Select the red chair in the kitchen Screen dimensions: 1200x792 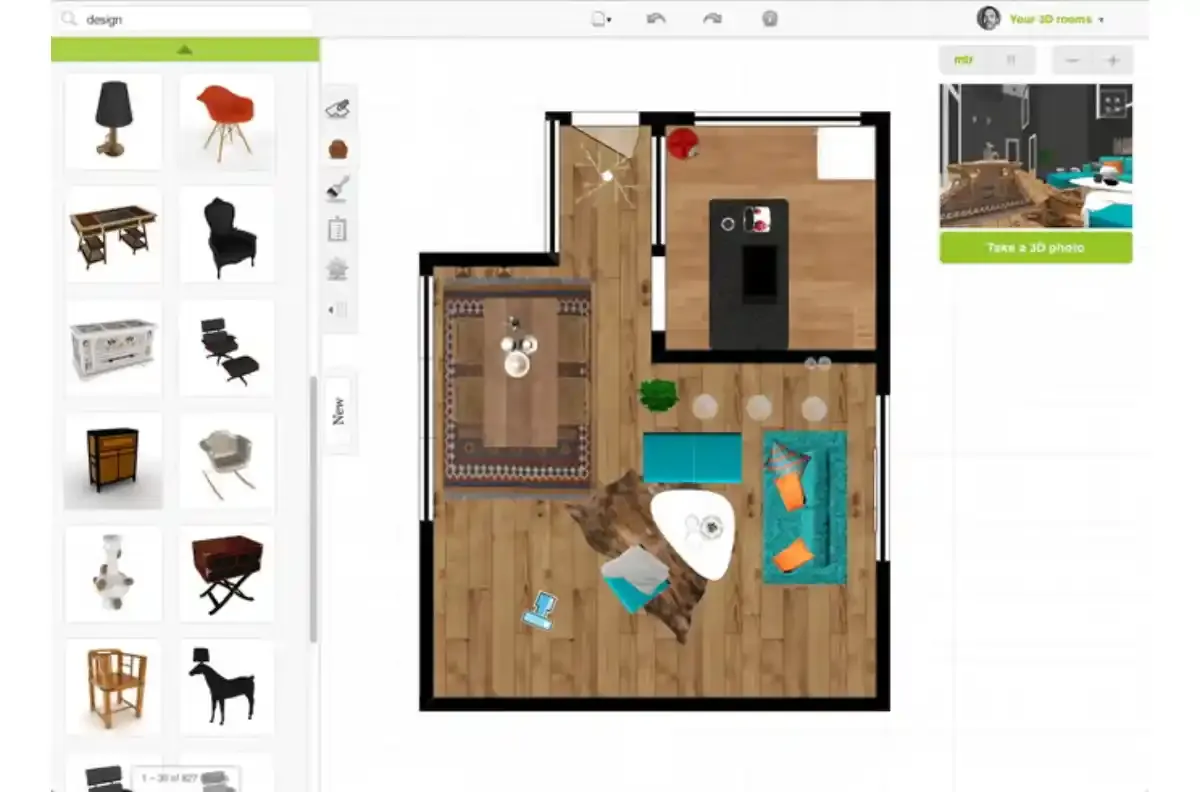(683, 143)
